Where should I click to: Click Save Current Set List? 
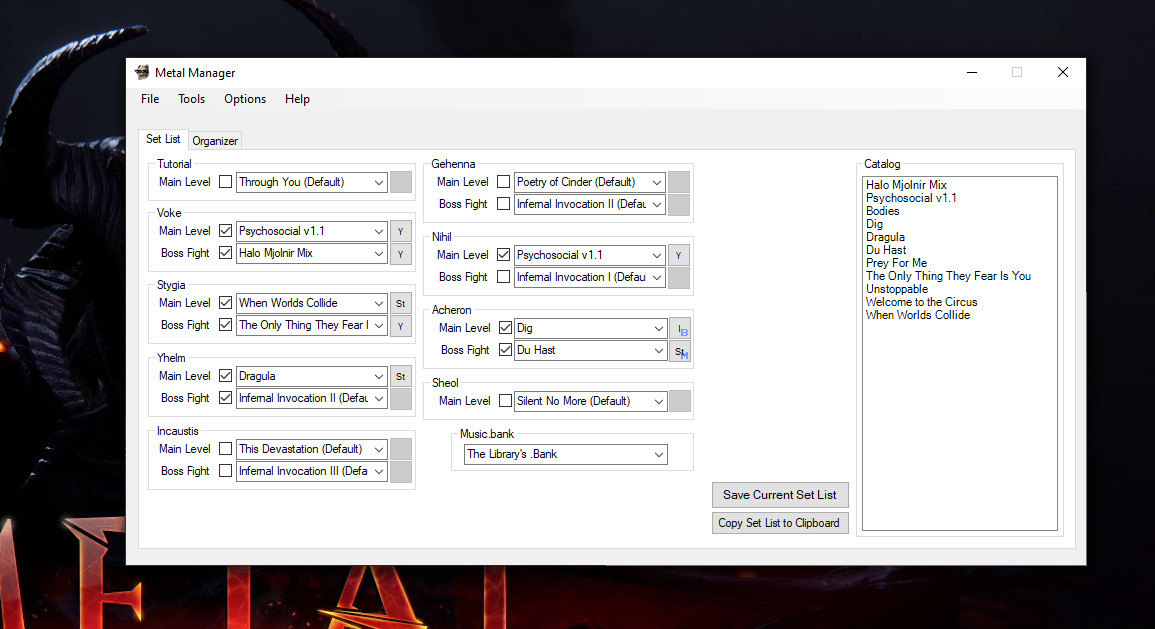pos(780,494)
